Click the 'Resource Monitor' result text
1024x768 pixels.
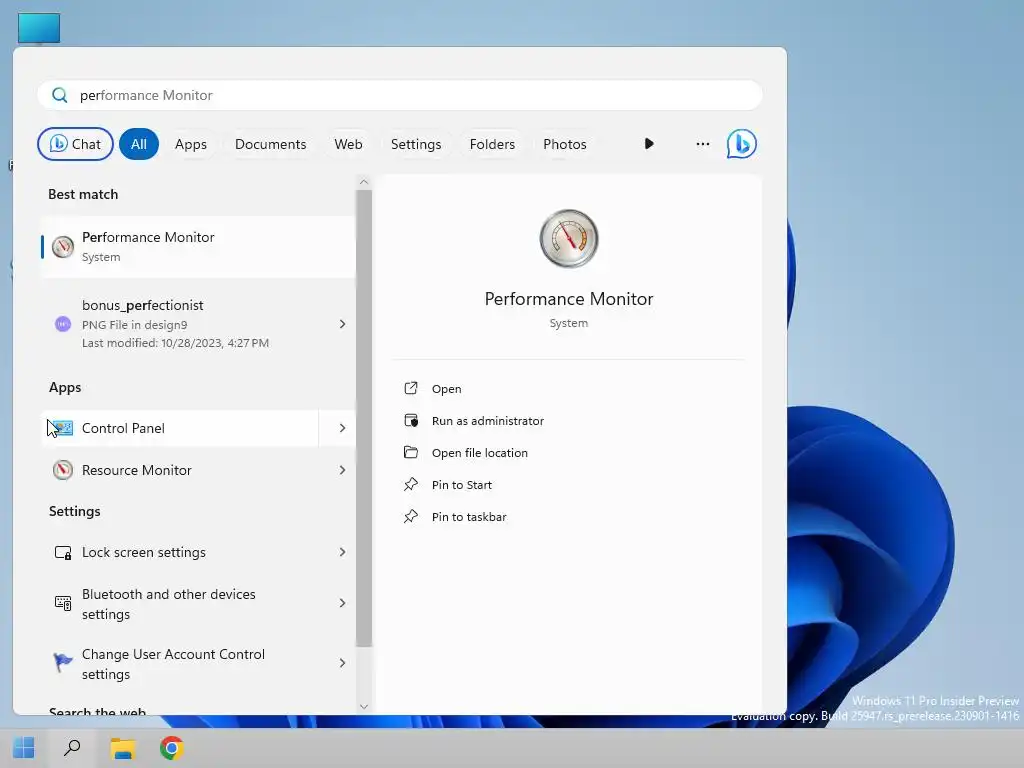tap(136, 470)
